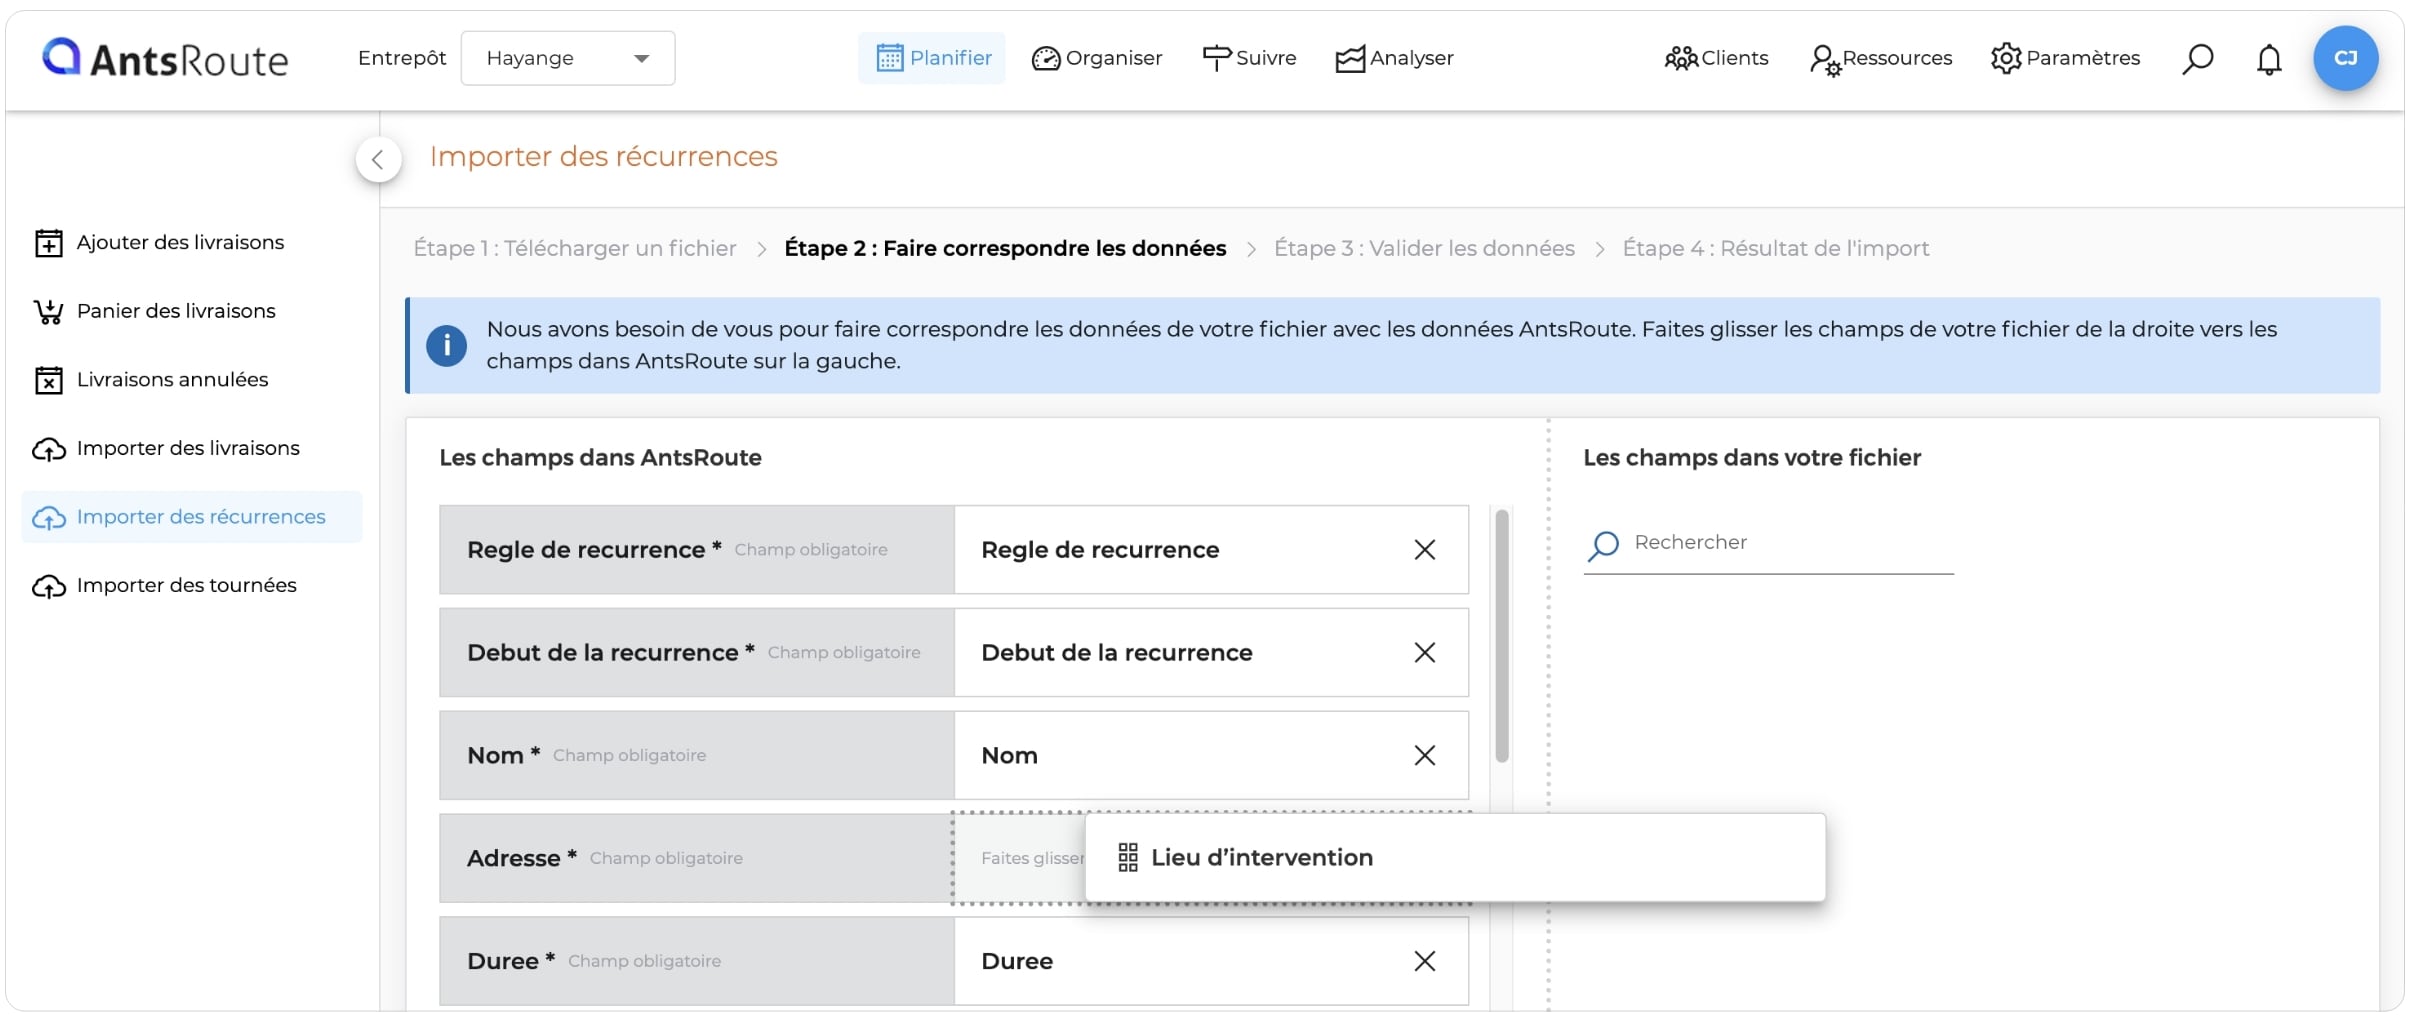Go back to Étape 1 Télécharger un fichier
This screenshot has height=1017, width=2410.
tap(575, 248)
